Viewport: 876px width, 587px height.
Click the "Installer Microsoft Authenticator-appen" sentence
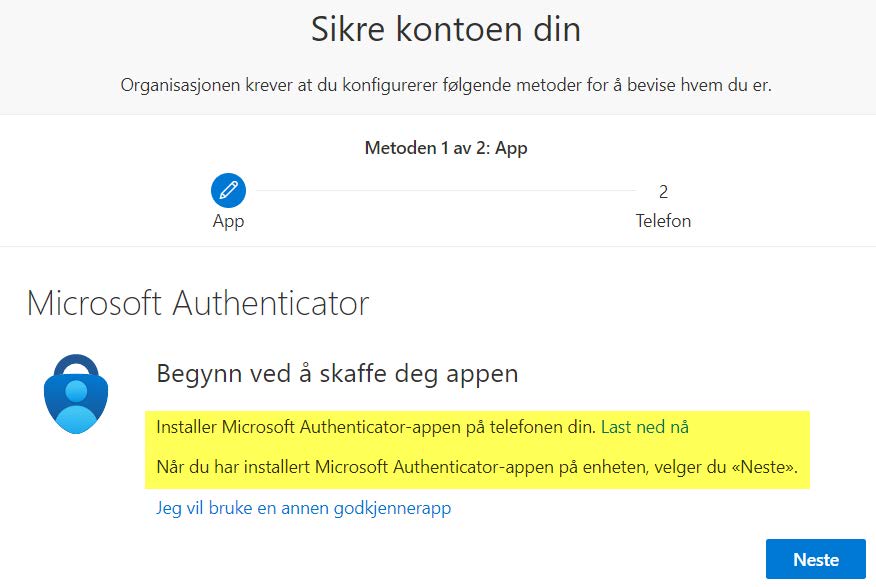(x=376, y=427)
